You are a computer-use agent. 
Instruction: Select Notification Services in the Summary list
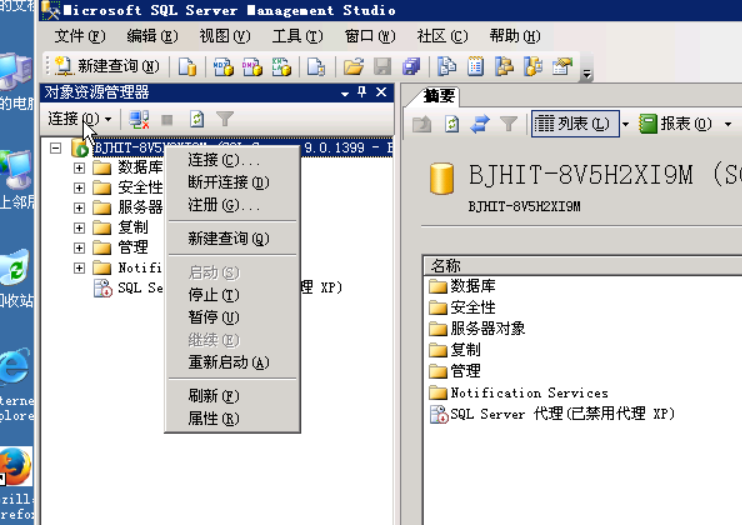click(519, 393)
